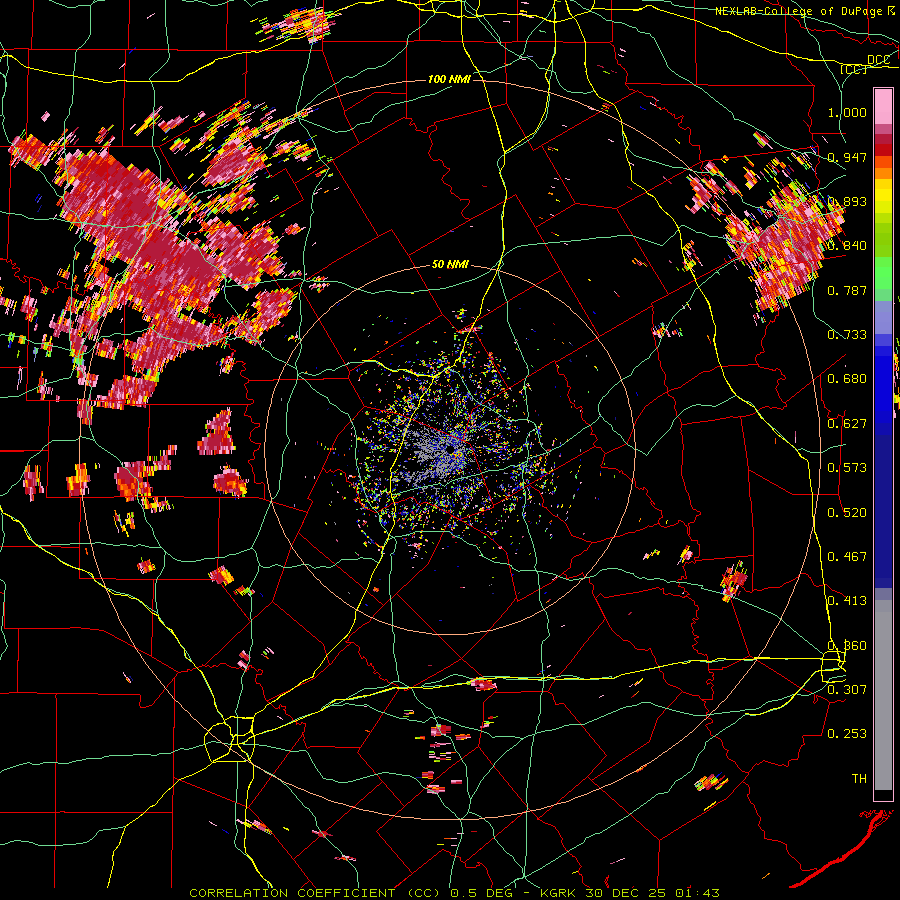This screenshot has width=900, height=900.
Task: Select the 0.520 scale value
Action: [847, 512]
